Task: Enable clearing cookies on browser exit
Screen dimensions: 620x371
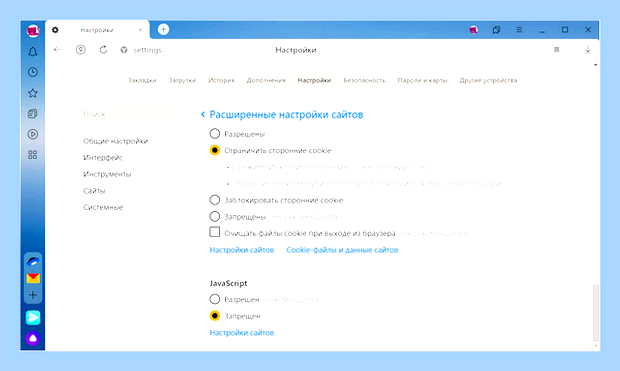Action: pos(215,232)
